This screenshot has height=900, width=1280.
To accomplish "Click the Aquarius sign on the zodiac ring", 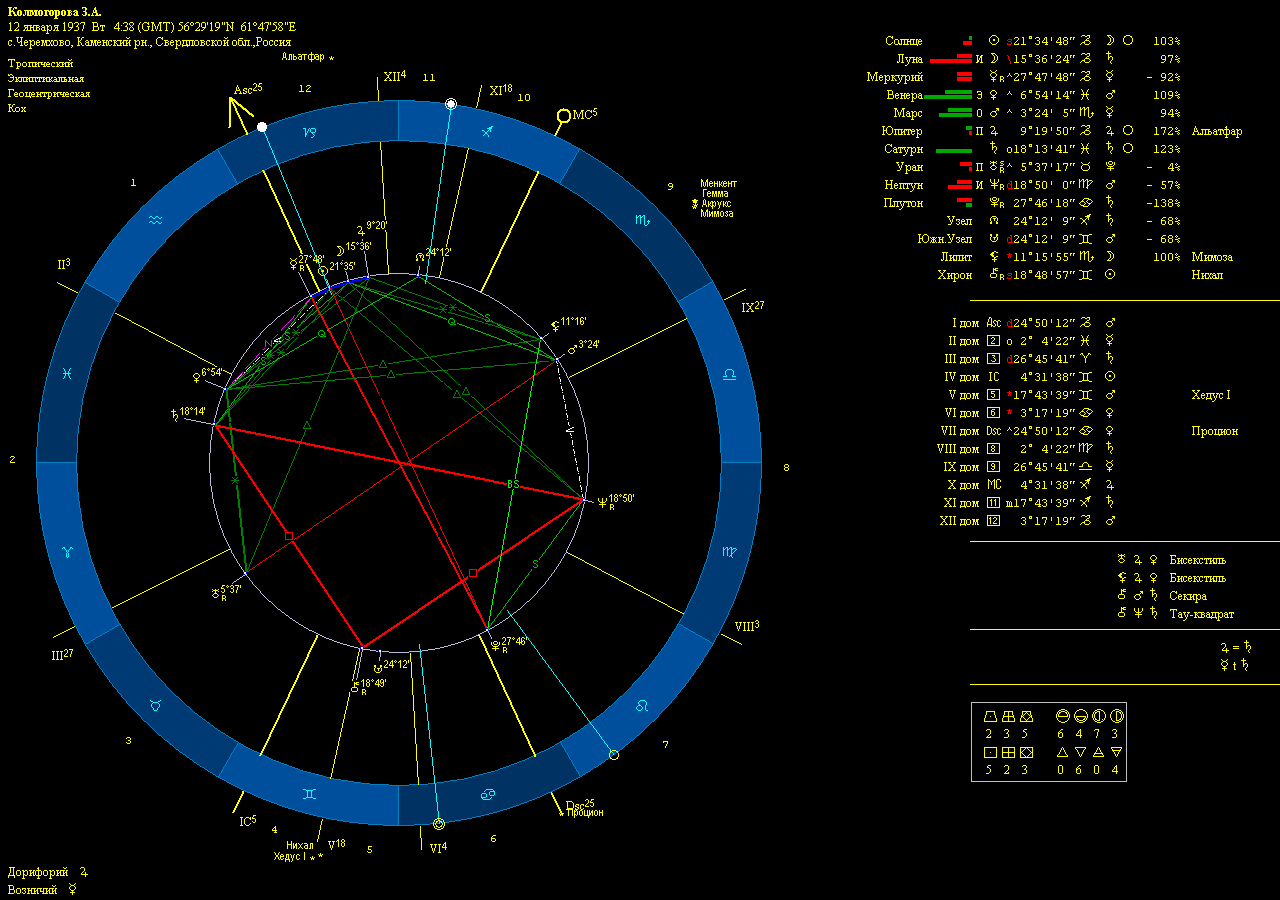I will (155, 219).
